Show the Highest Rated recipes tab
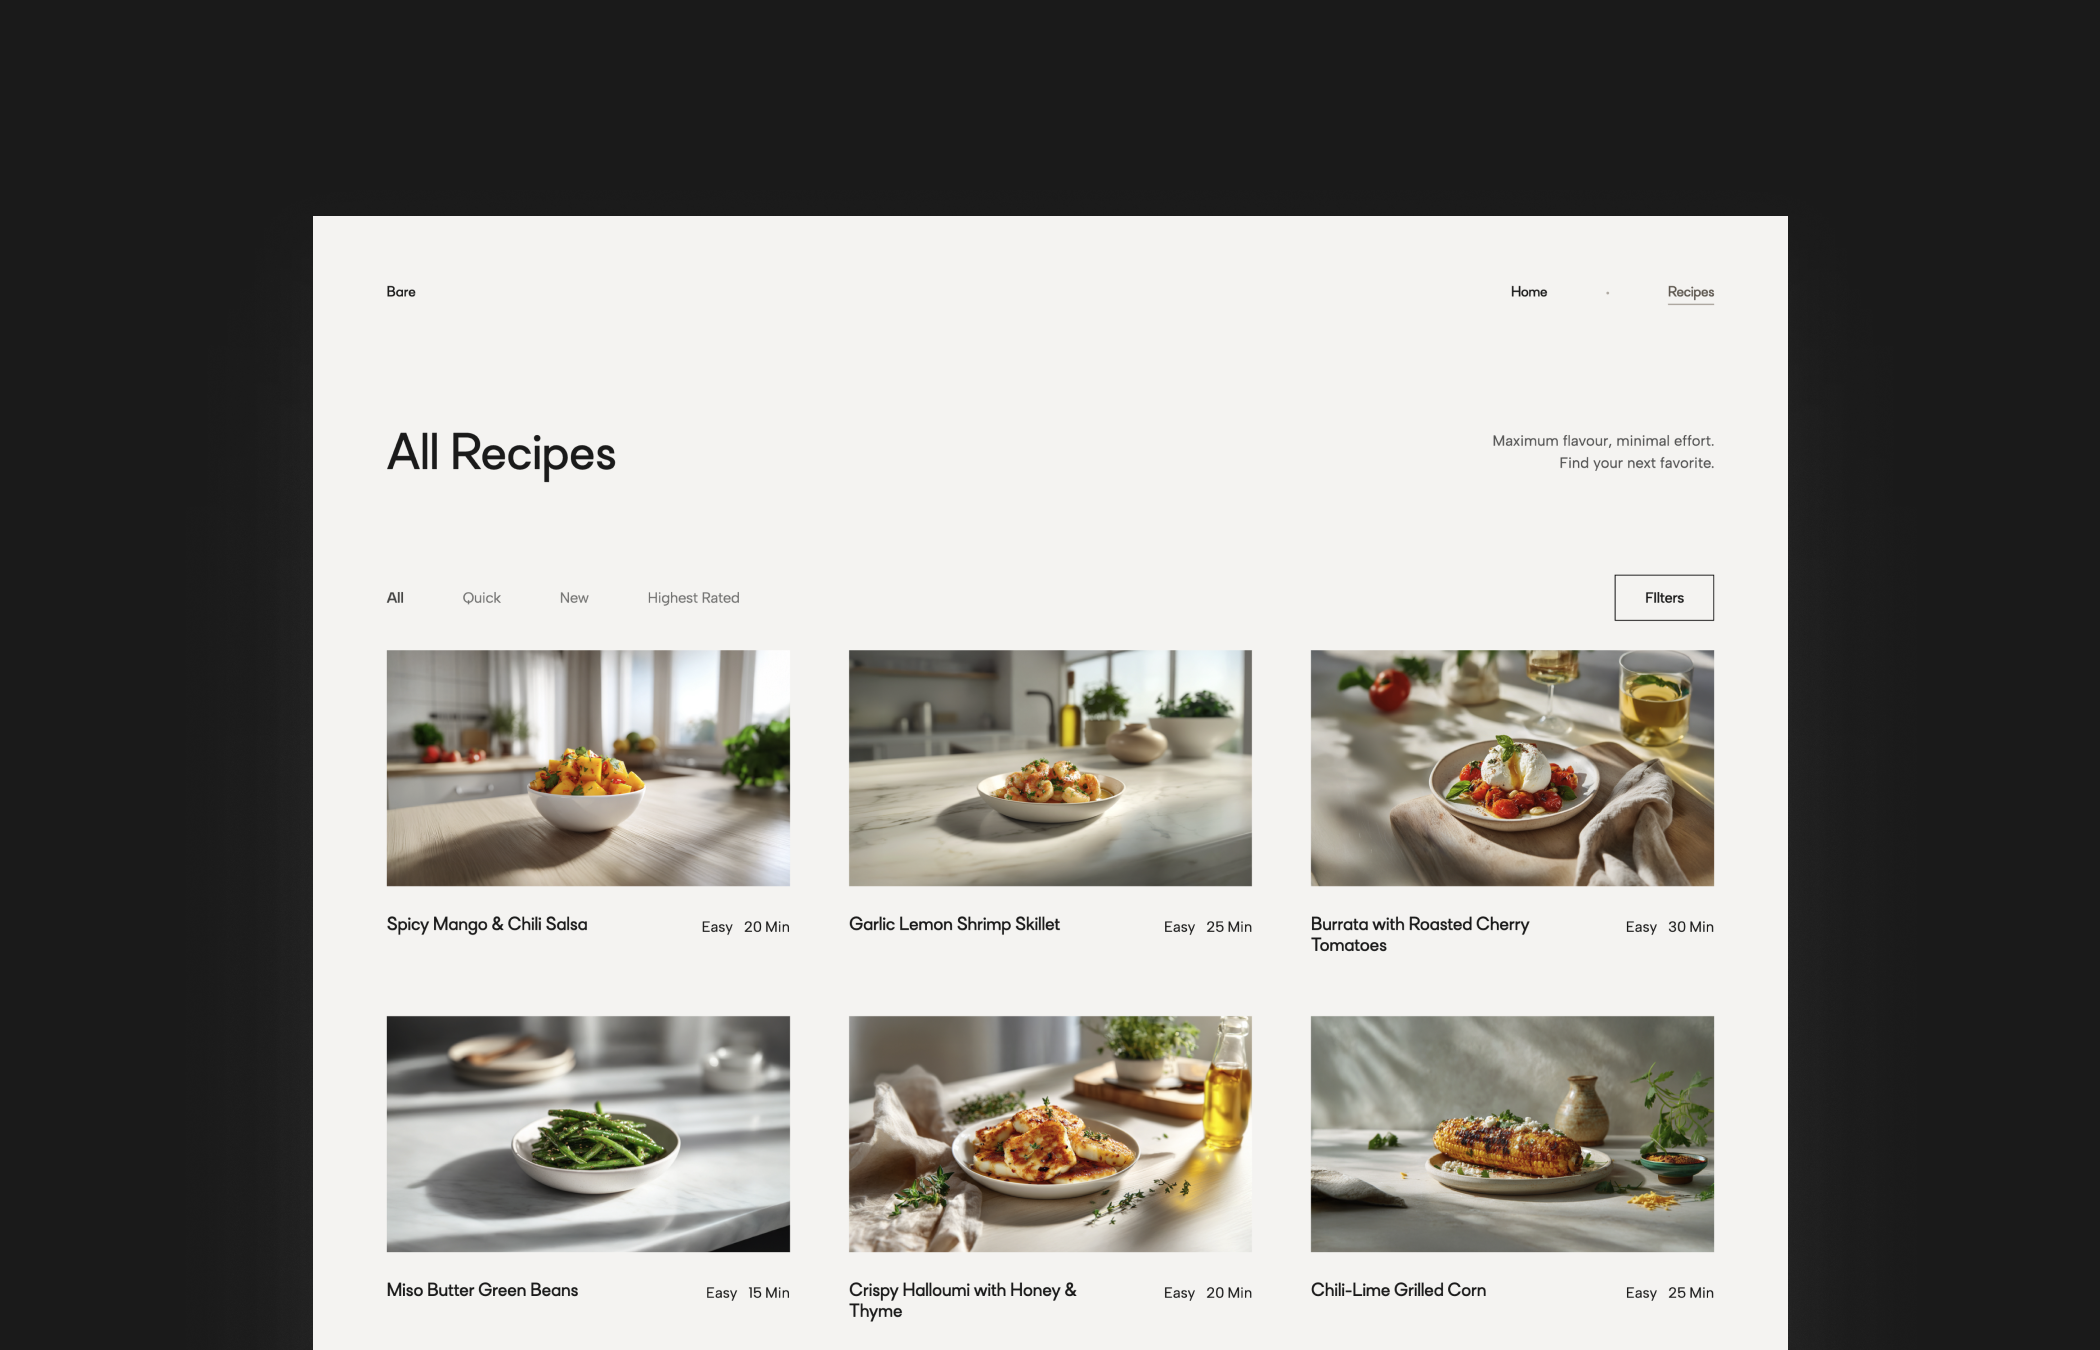This screenshot has width=2100, height=1350. tap(693, 598)
